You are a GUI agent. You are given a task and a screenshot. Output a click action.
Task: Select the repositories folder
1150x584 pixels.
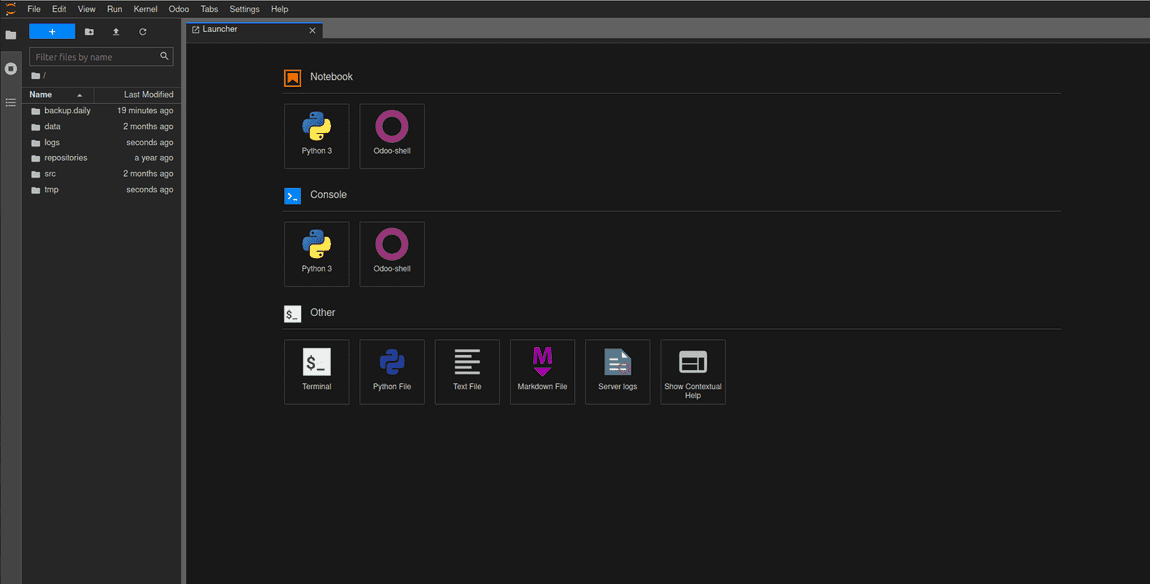coord(101,158)
